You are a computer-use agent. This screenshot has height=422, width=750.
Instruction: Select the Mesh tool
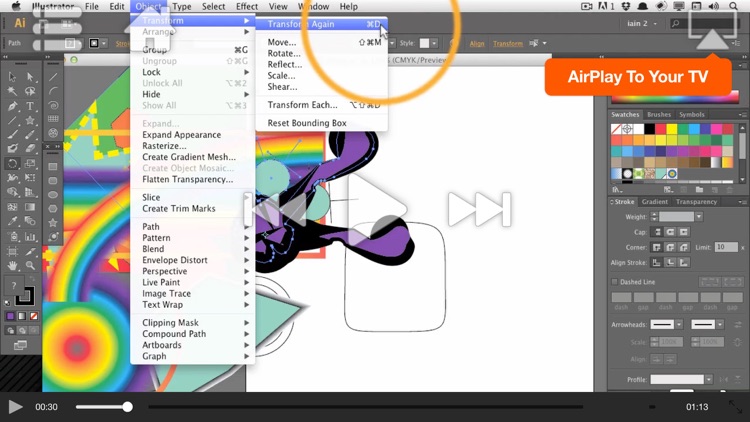coord(12,207)
